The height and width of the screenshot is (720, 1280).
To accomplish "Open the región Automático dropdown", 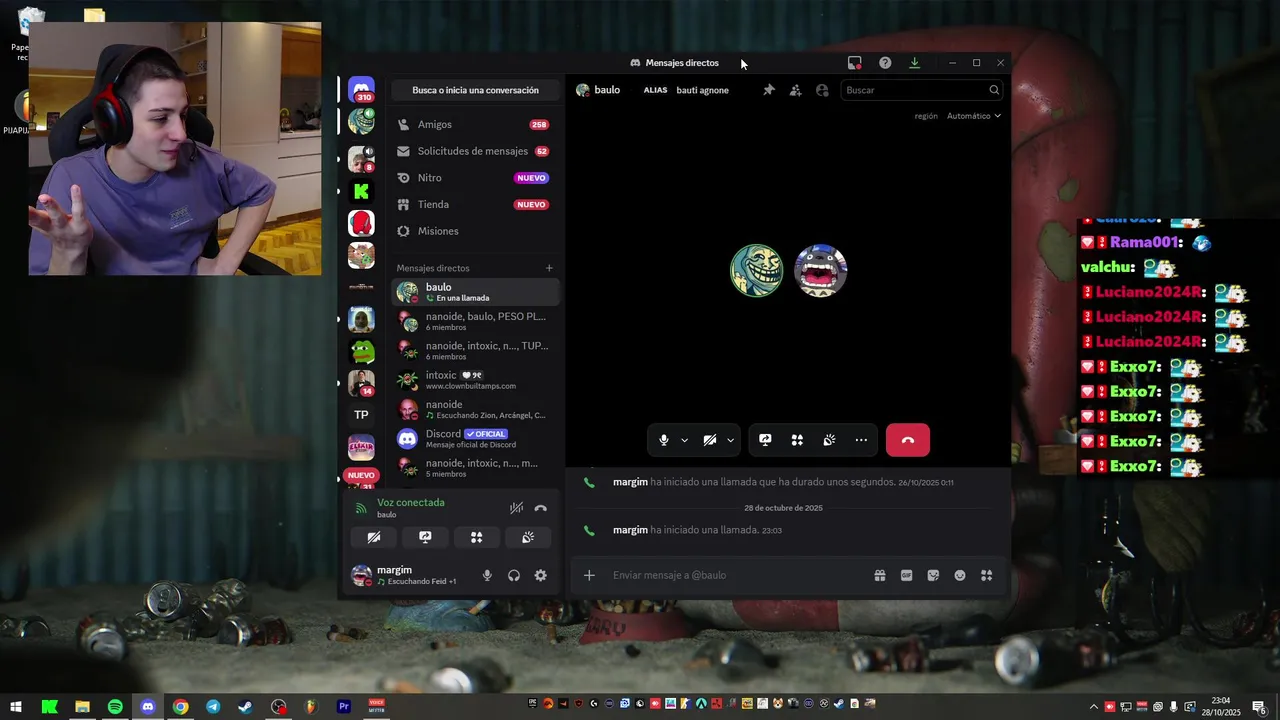I will point(974,116).
